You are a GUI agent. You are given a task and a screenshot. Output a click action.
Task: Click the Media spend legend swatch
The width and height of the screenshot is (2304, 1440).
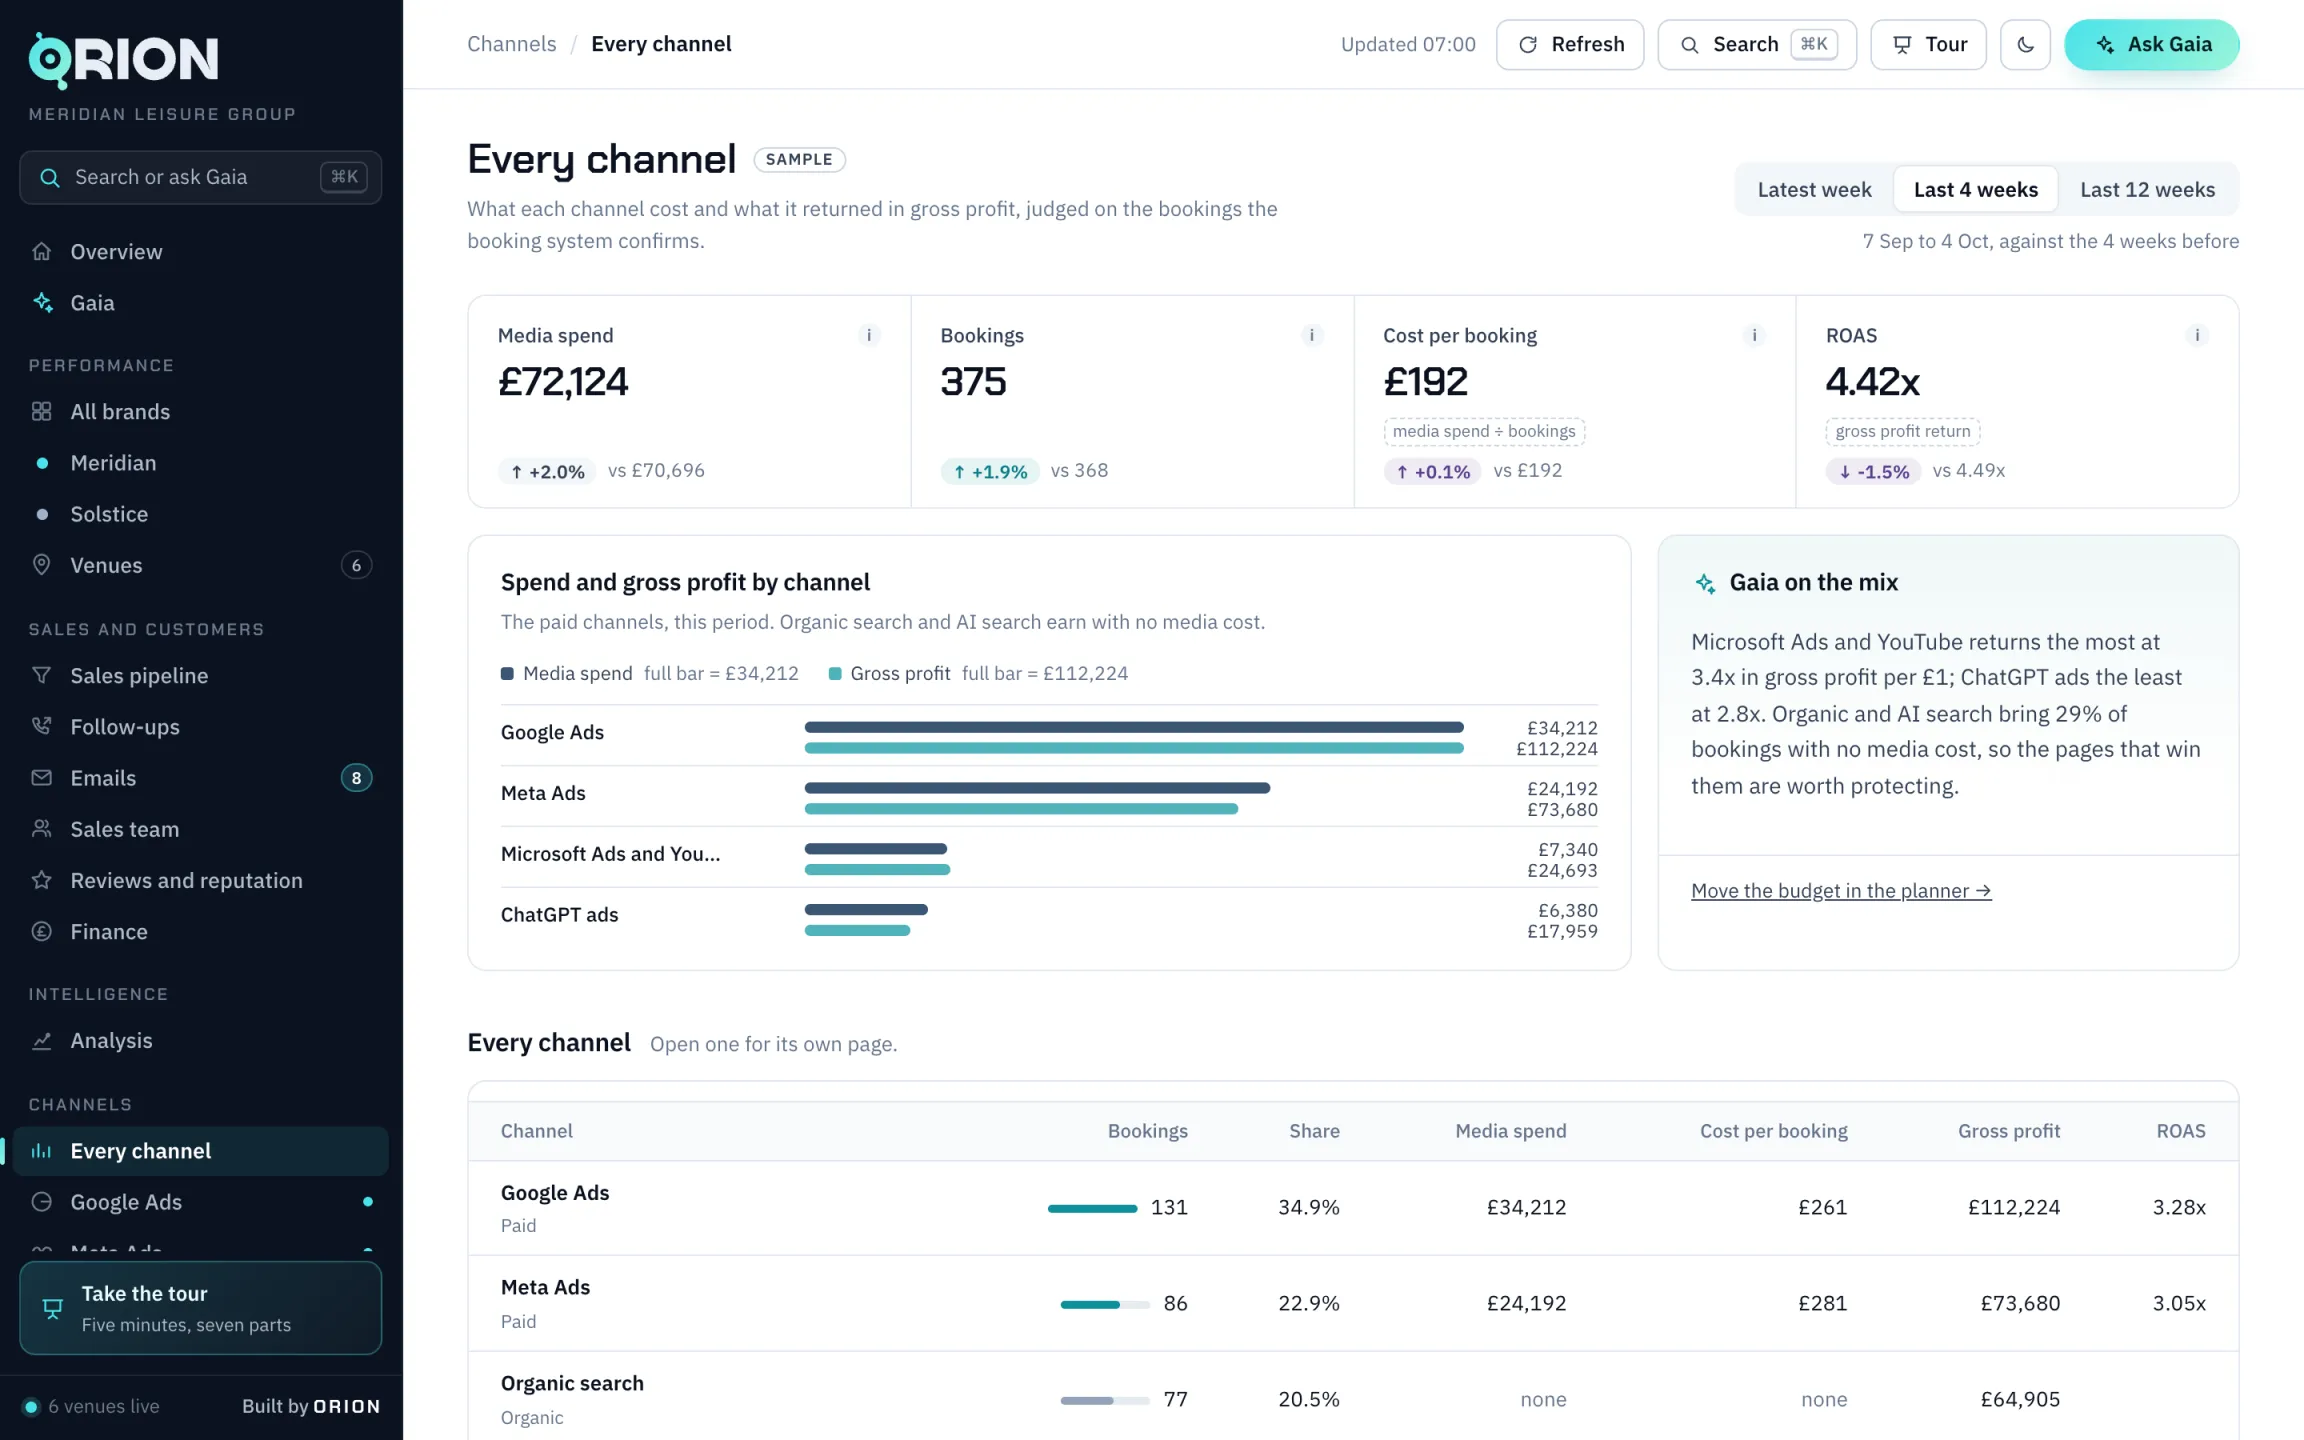[507, 673]
